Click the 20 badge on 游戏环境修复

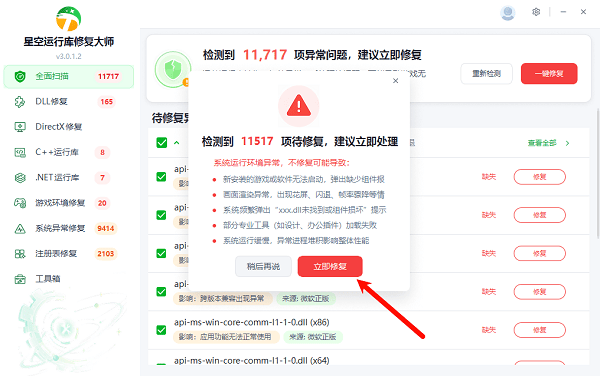click(102, 203)
